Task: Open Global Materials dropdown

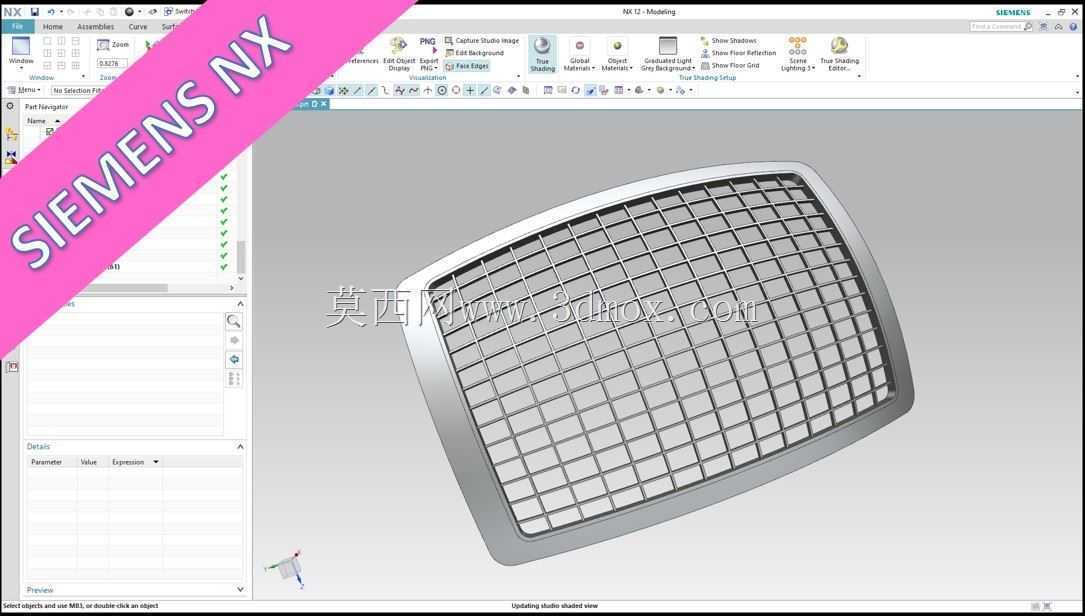Action: pos(579,54)
